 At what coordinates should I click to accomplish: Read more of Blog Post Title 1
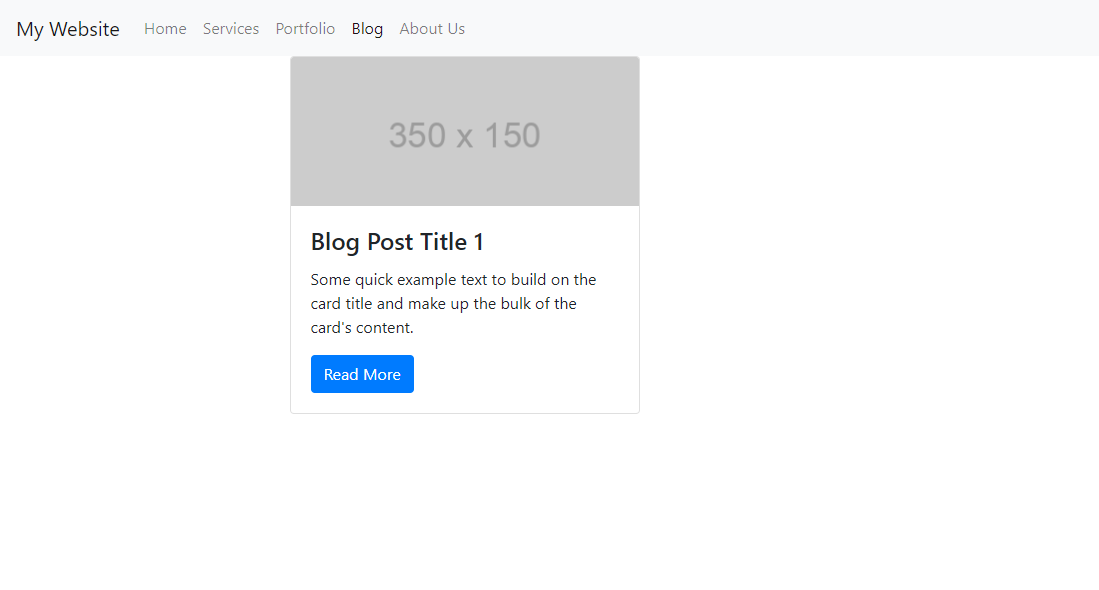click(x=362, y=374)
